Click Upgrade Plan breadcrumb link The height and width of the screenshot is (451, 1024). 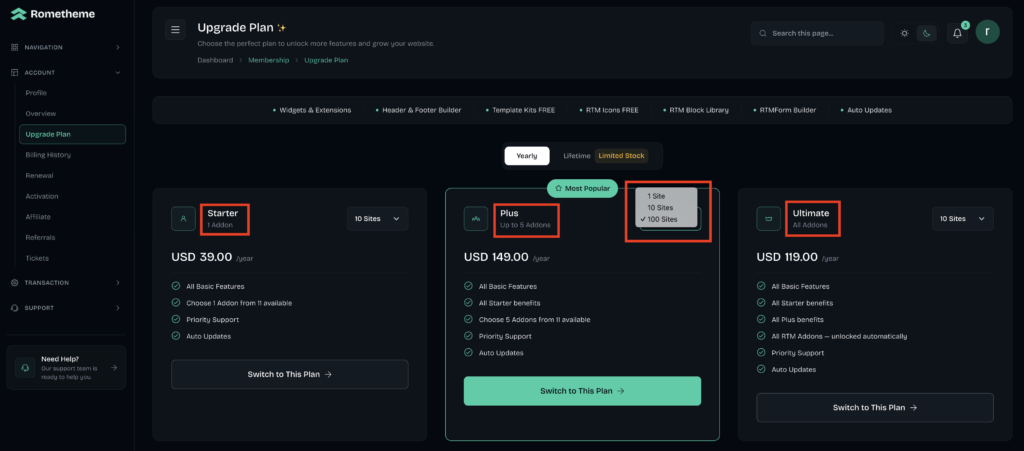[326, 60]
